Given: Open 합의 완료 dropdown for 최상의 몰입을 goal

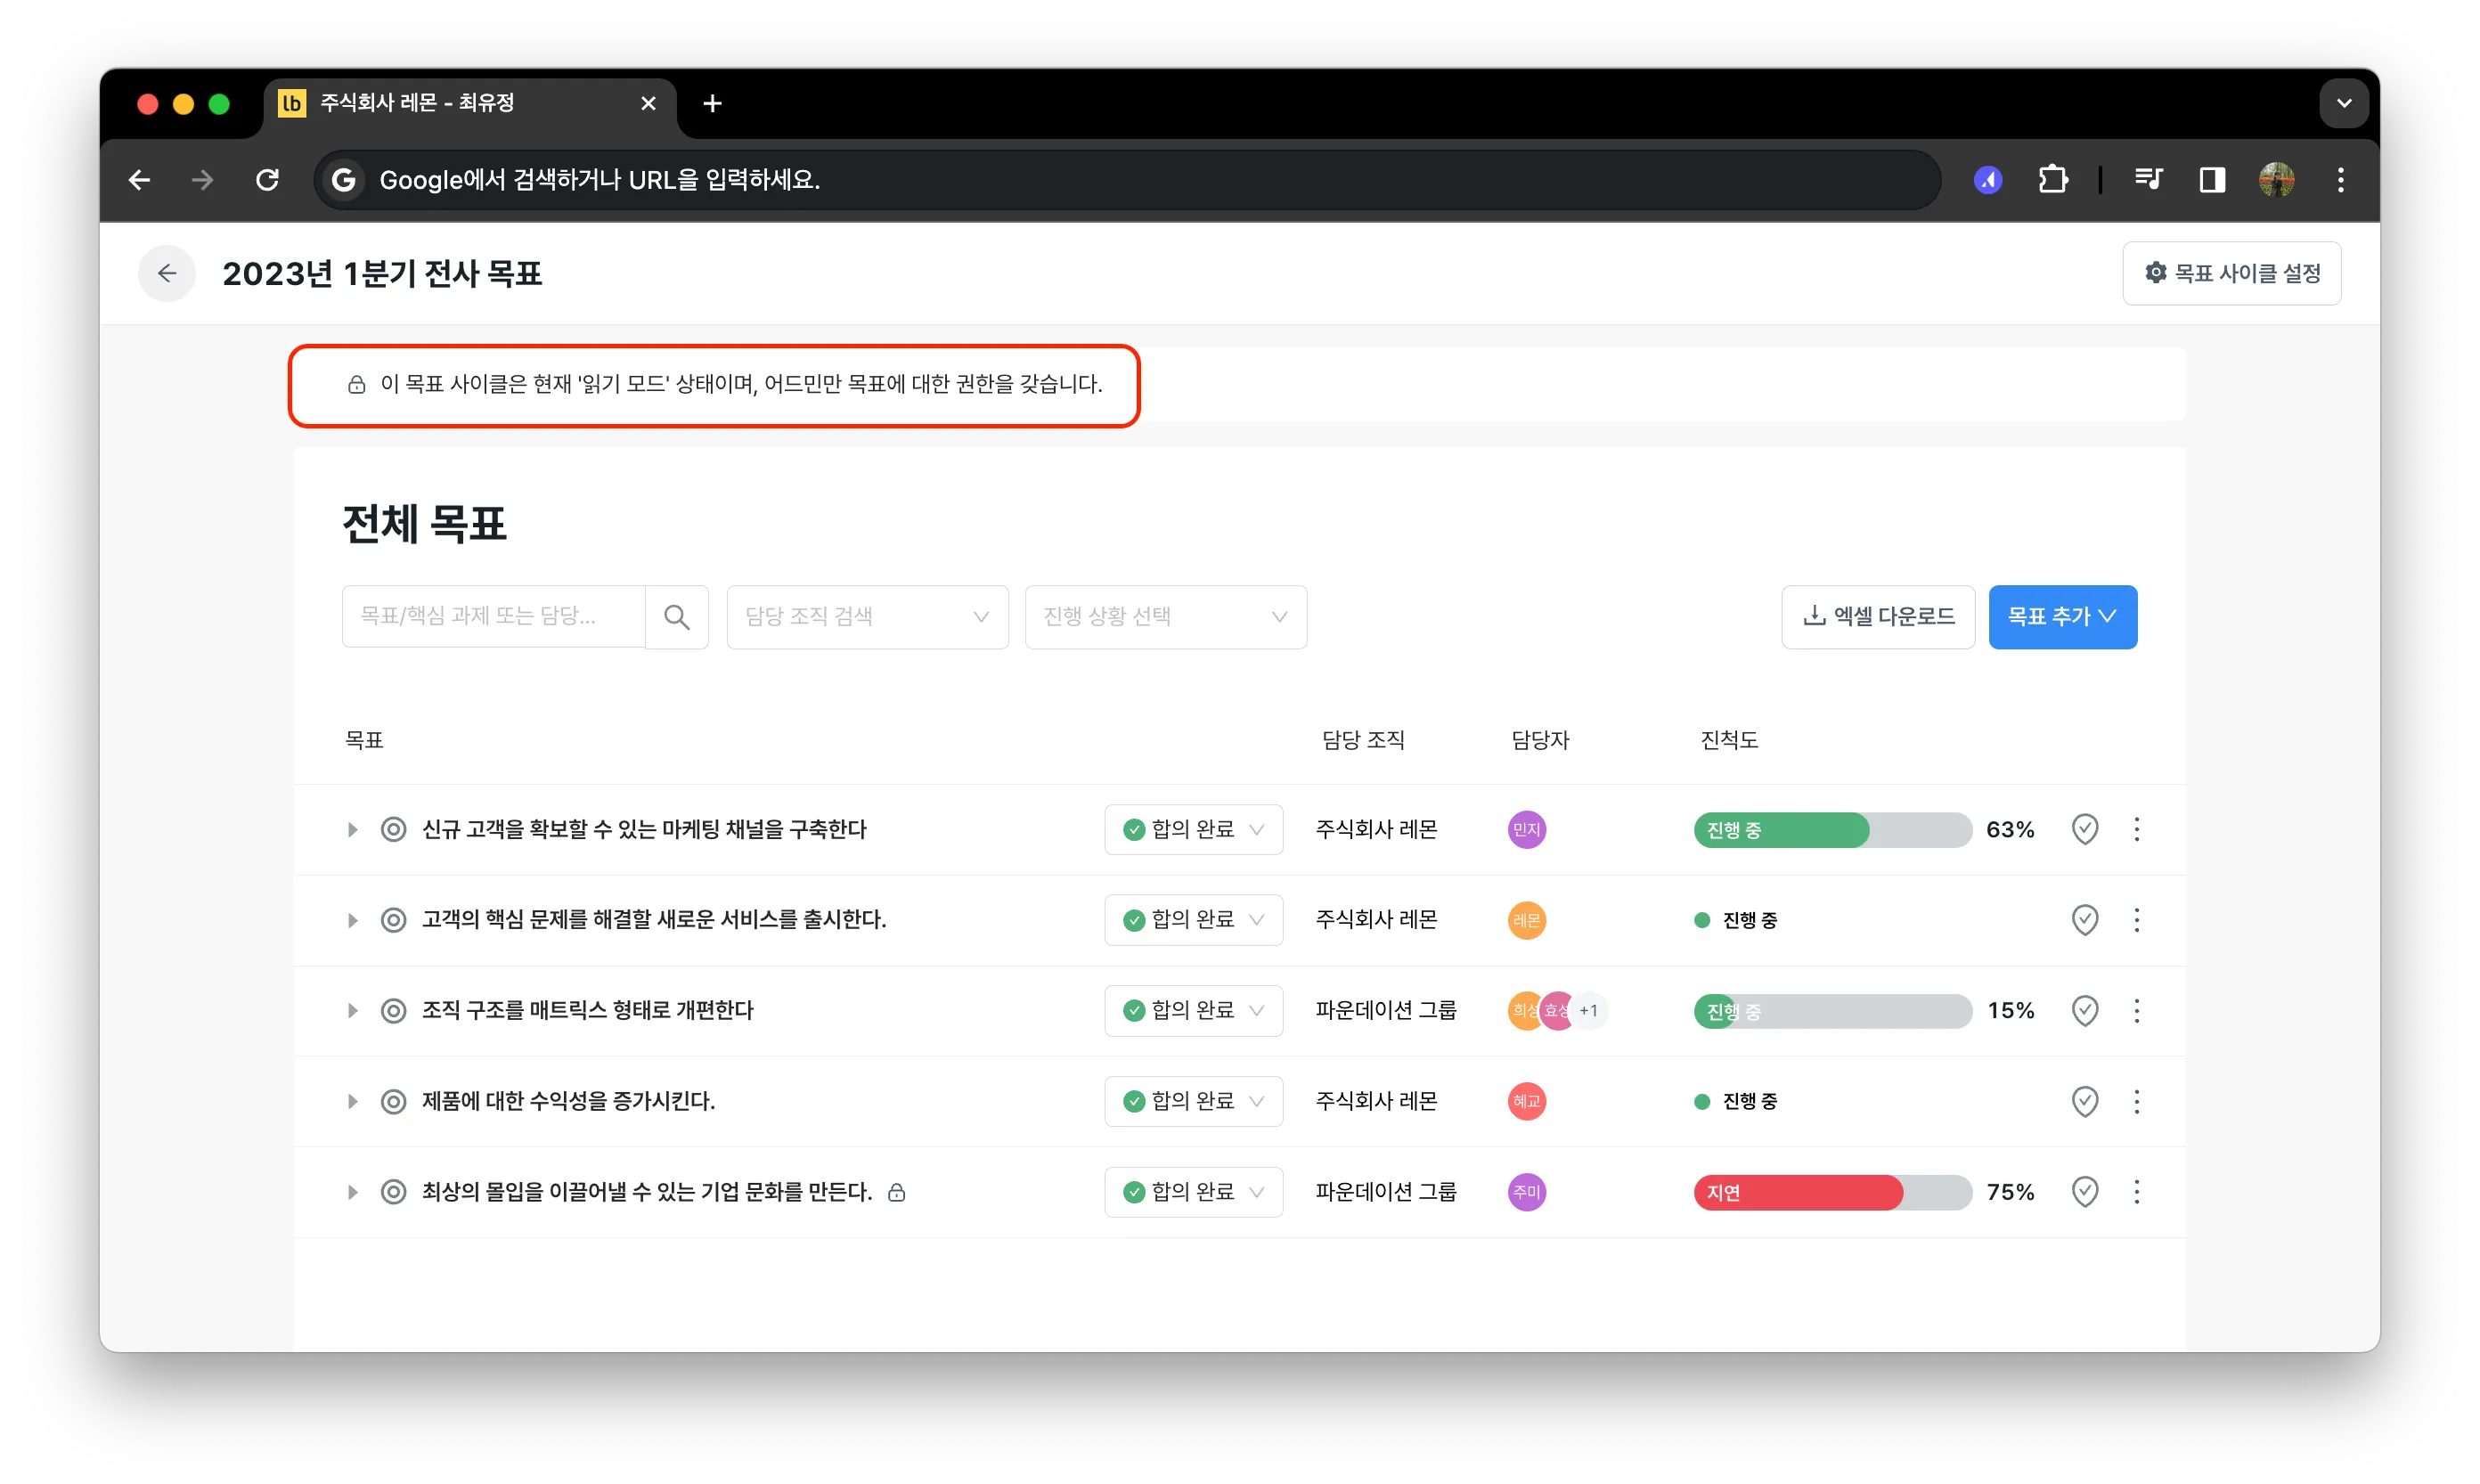Looking at the screenshot, I should point(1194,1191).
